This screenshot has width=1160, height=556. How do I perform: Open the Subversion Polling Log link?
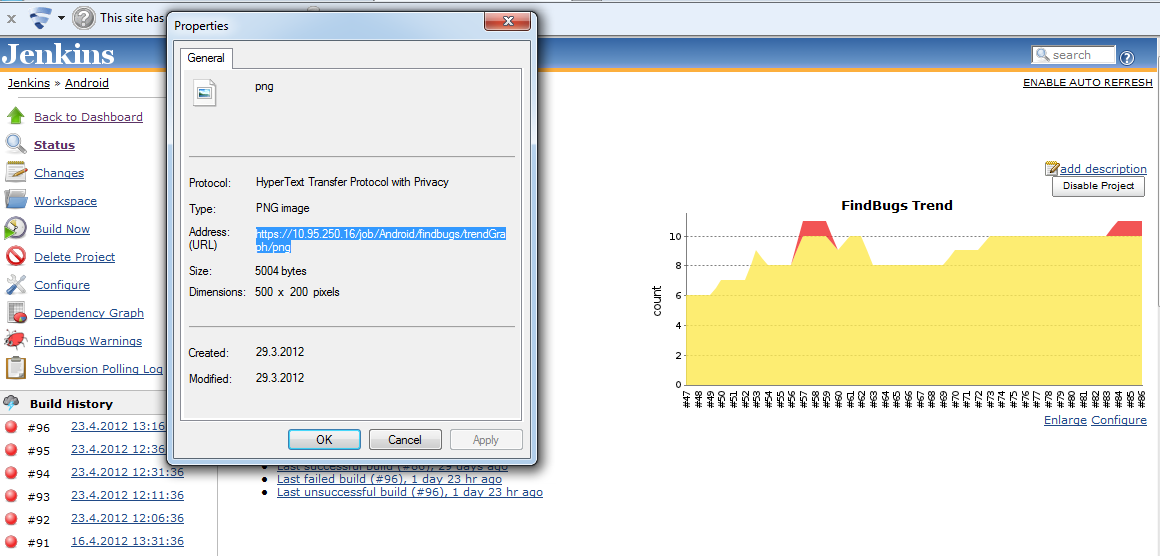pyautogui.click(x=98, y=369)
